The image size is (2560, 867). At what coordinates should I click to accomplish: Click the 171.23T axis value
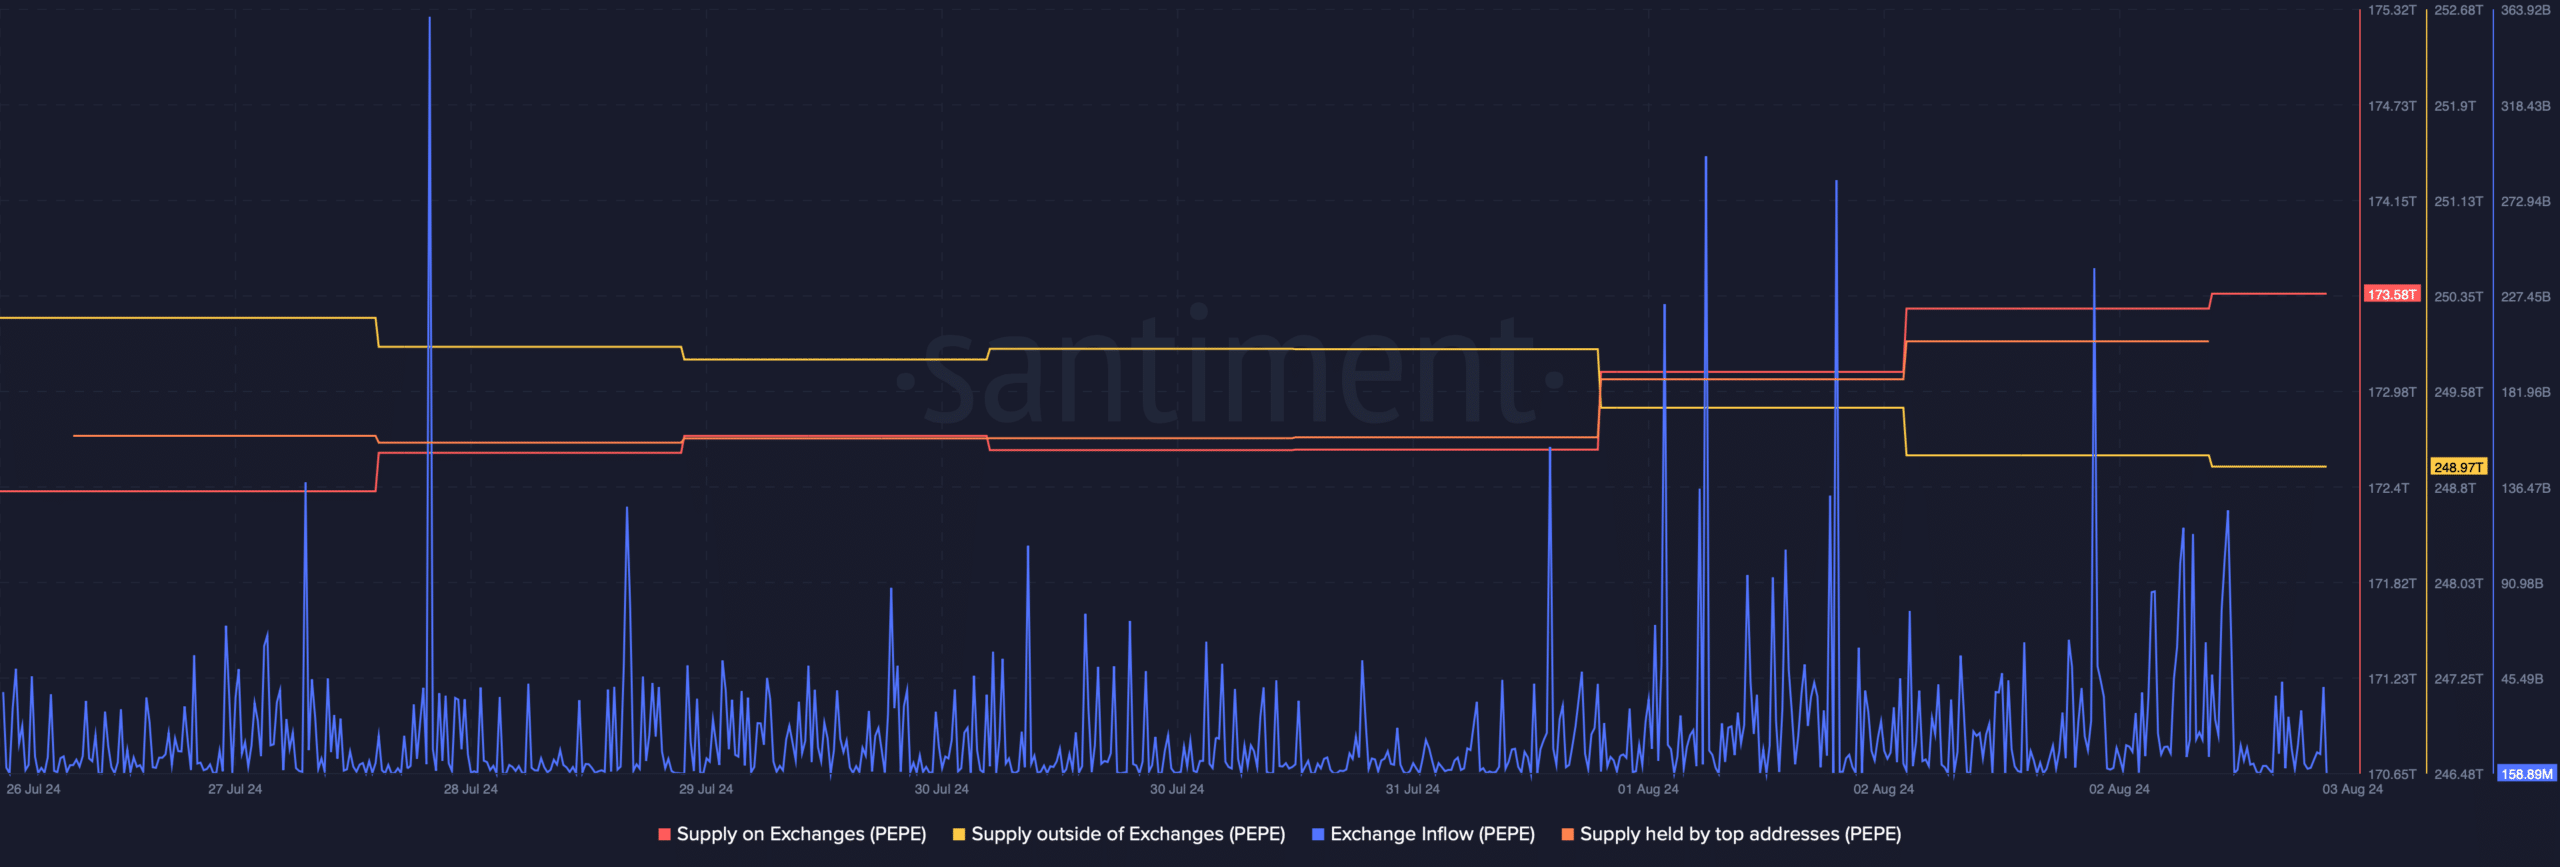pos(2392,679)
